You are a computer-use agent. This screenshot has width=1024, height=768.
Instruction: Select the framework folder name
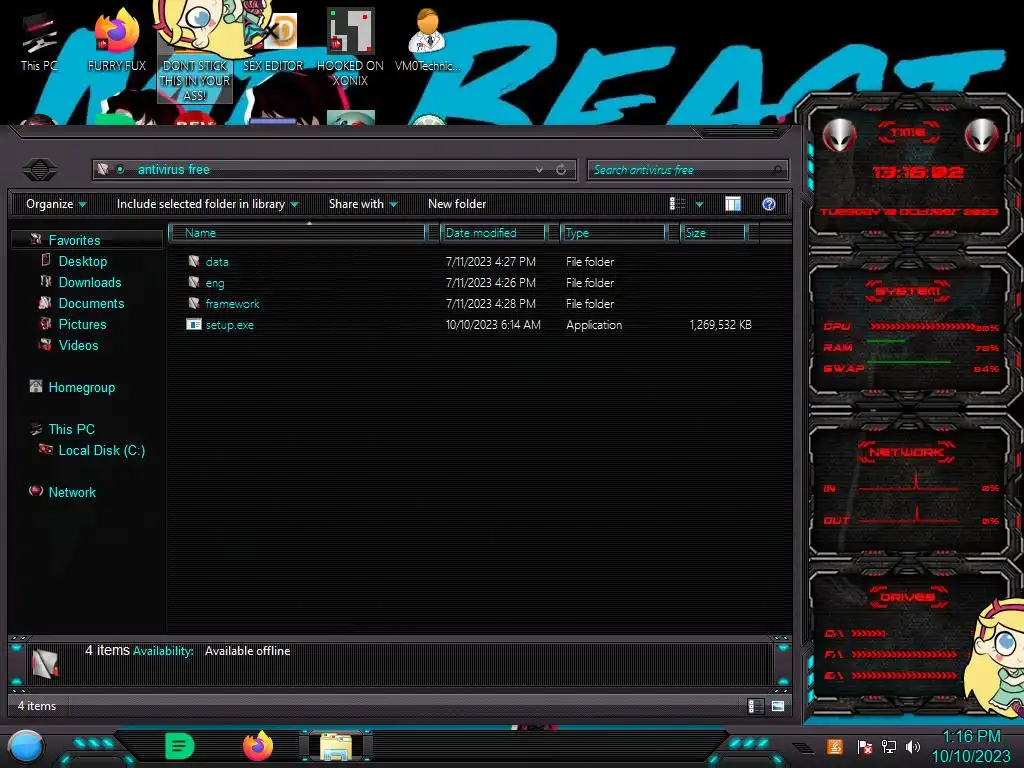[x=232, y=304]
